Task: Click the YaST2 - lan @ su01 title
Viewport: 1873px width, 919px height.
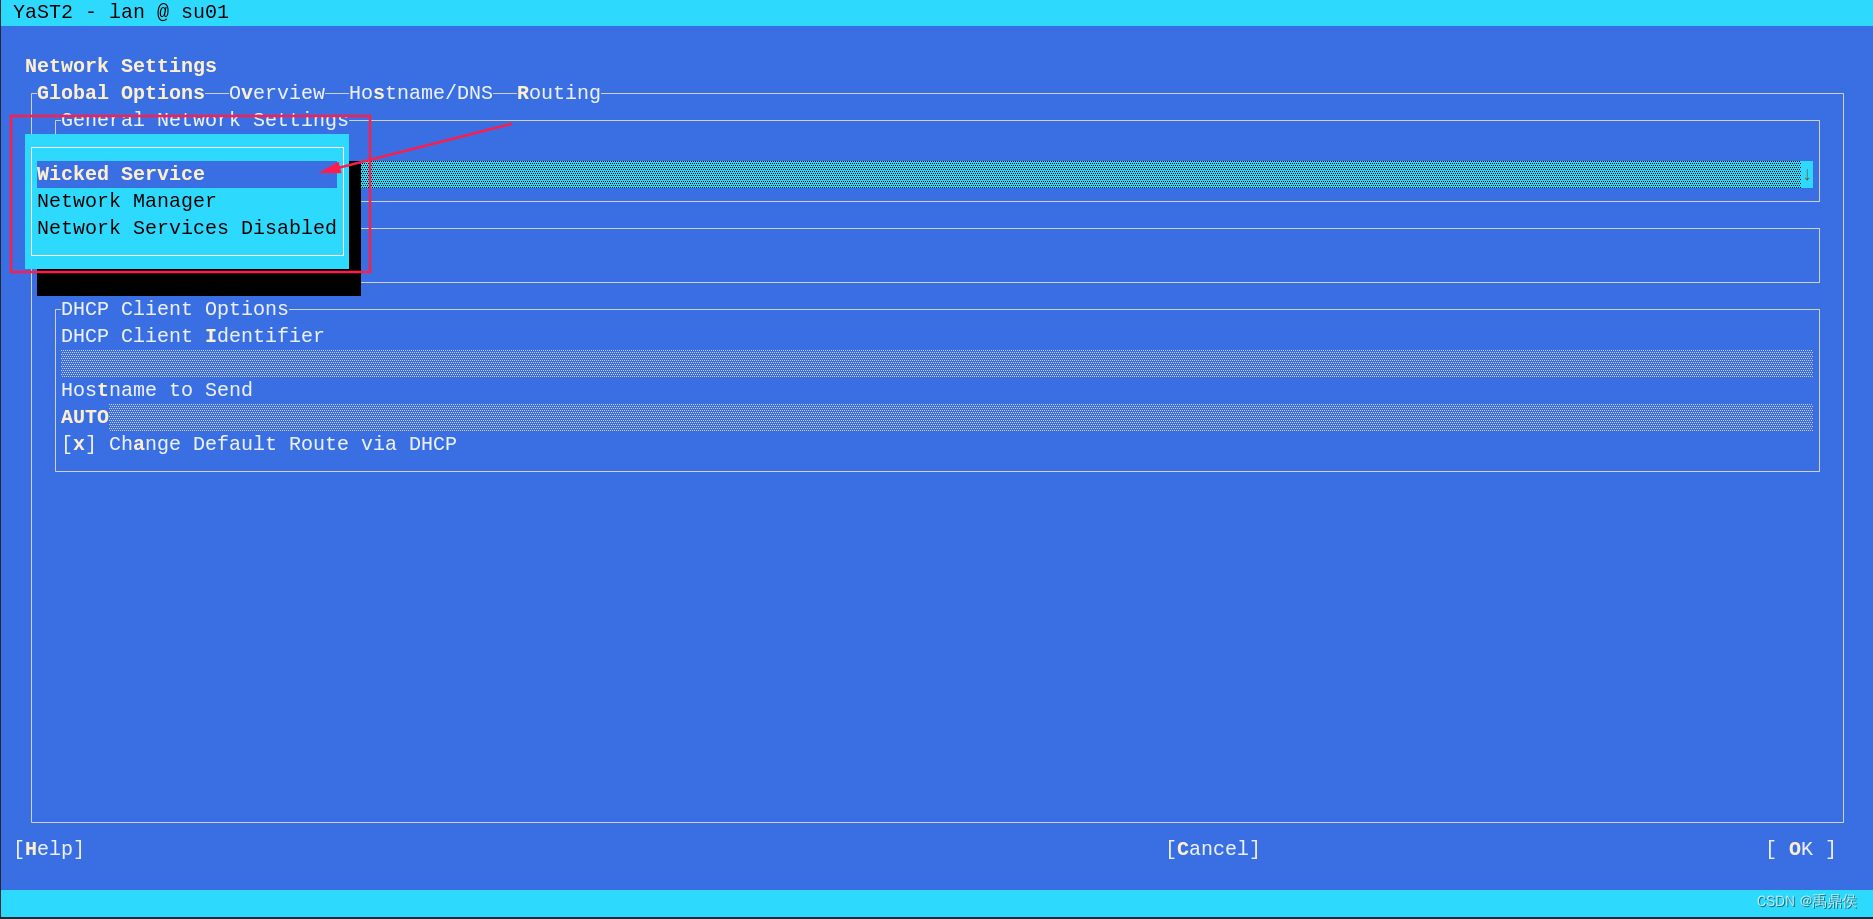Action: [121, 12]
